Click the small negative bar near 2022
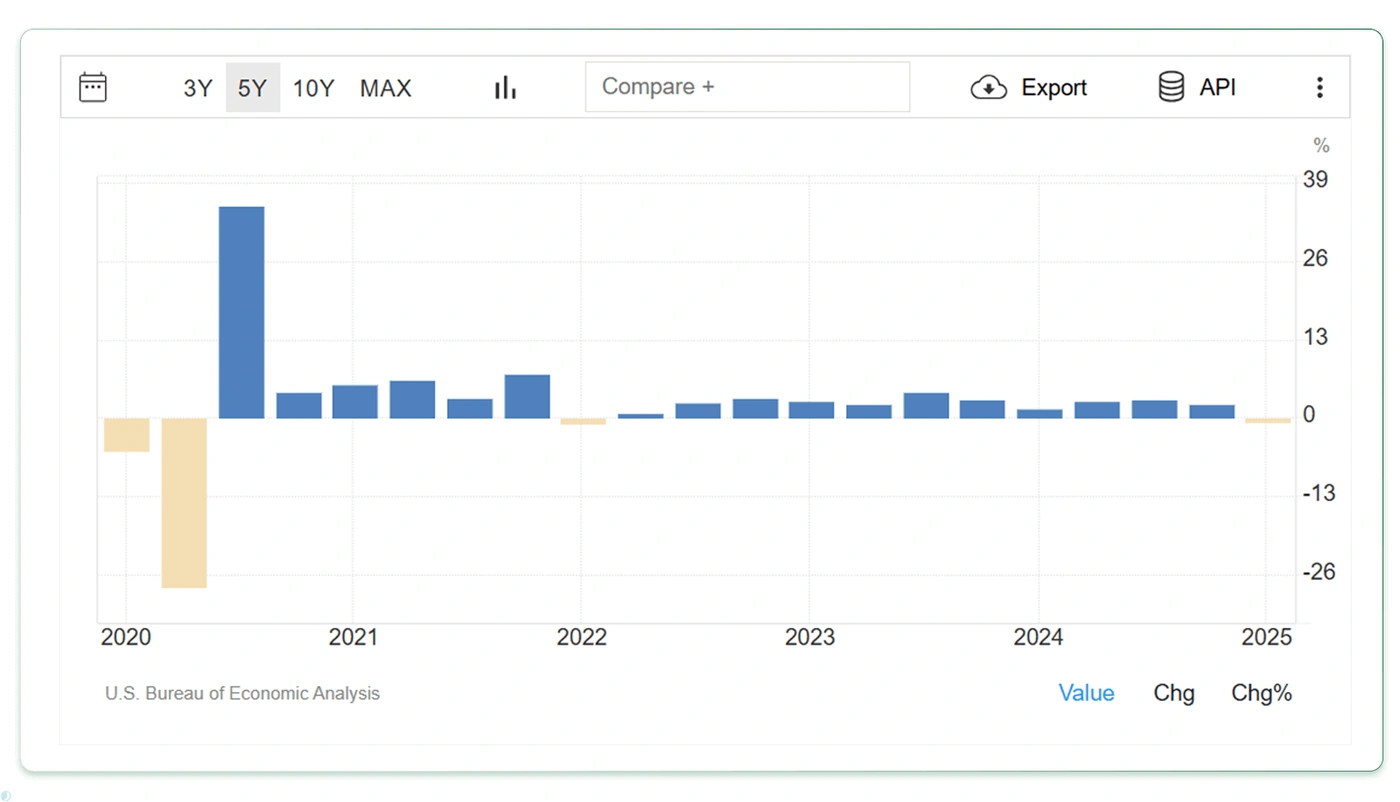Screen dimensions: 1400x802 click(x=583, y=421)
